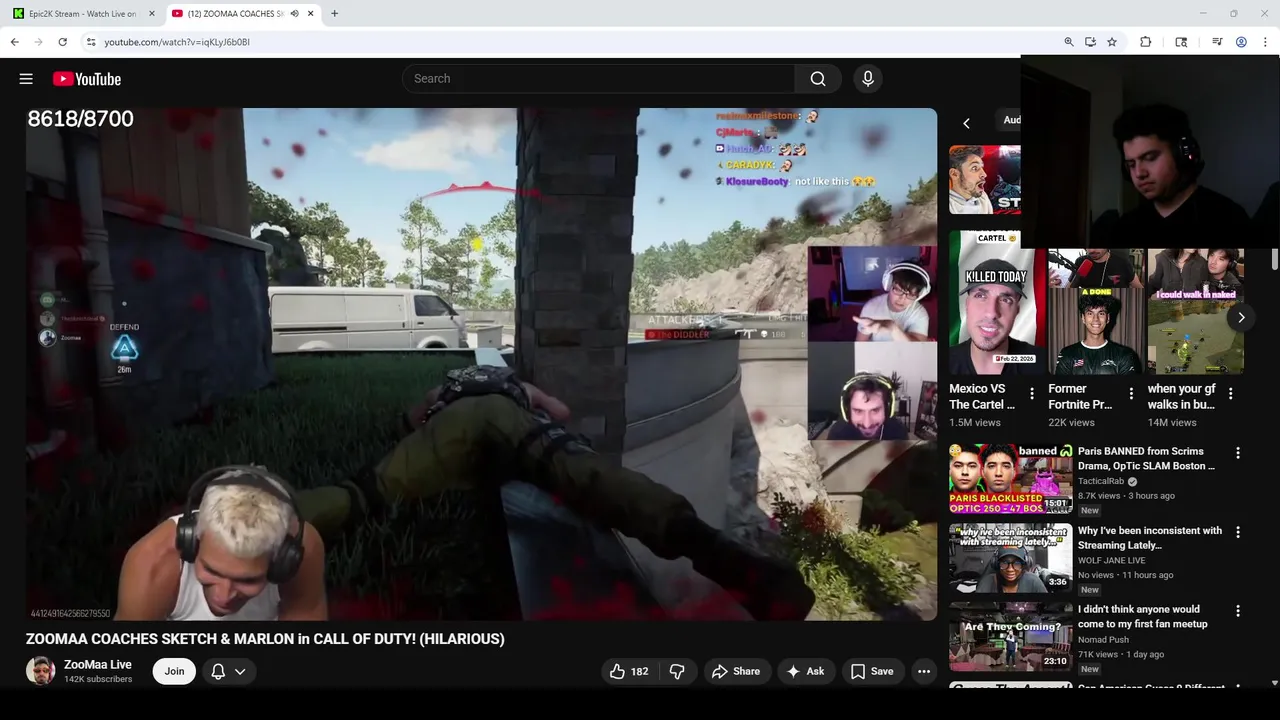1280x720 pixels.
Task: Open options for Mexico VS The Cartel short
Action: pyautogui.click(x=1032, y=394)
